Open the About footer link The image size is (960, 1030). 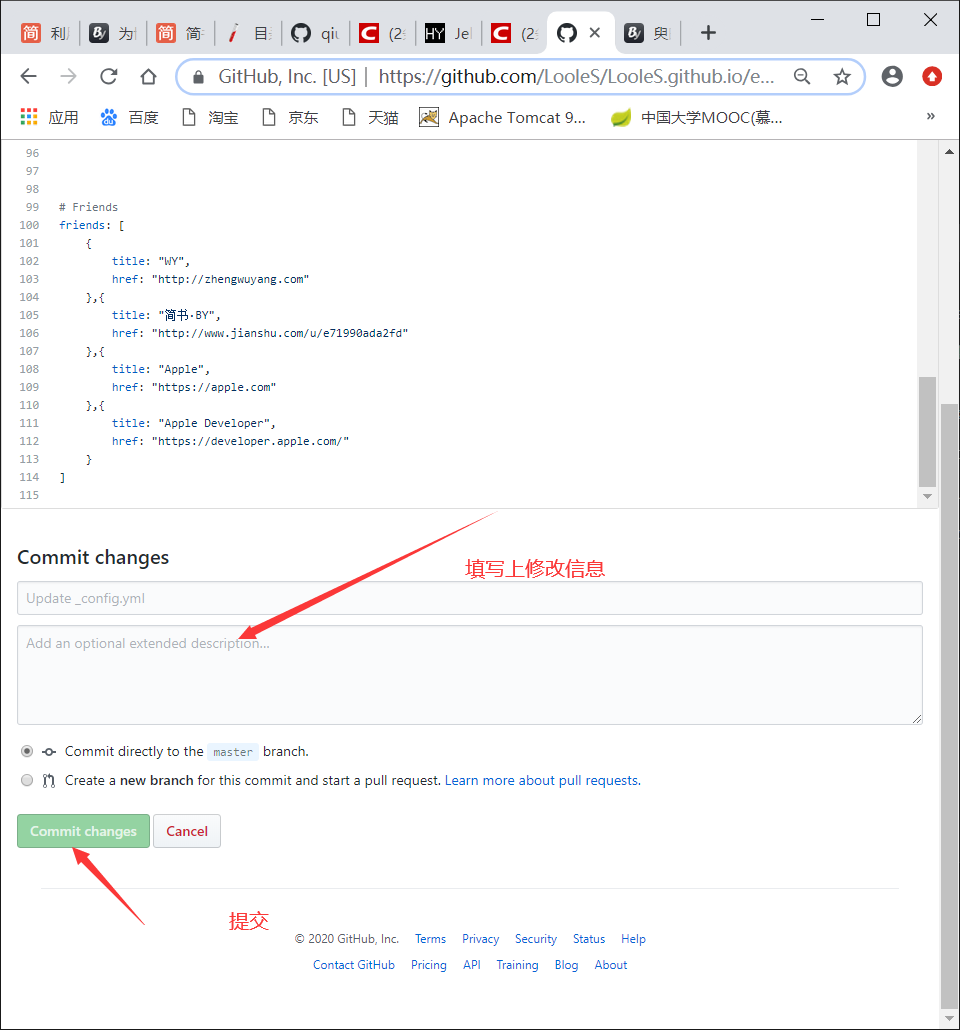(611, 964)
